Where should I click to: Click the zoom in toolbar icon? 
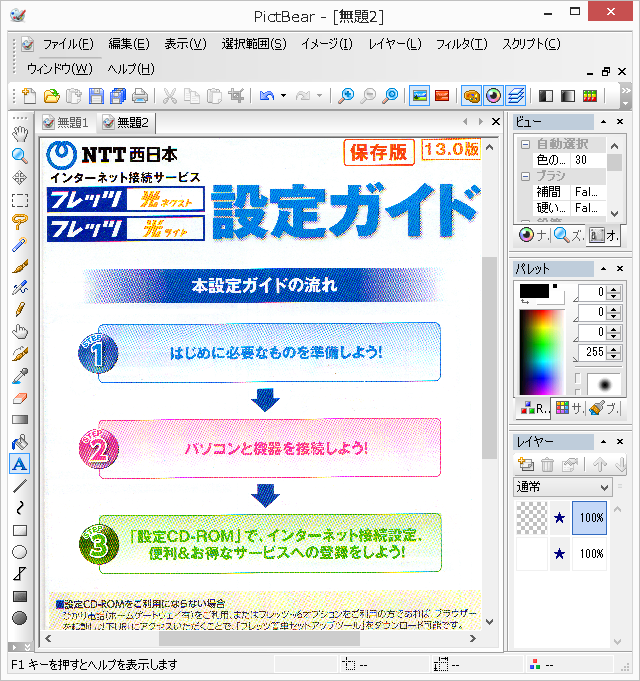click(x=346, y=96)
